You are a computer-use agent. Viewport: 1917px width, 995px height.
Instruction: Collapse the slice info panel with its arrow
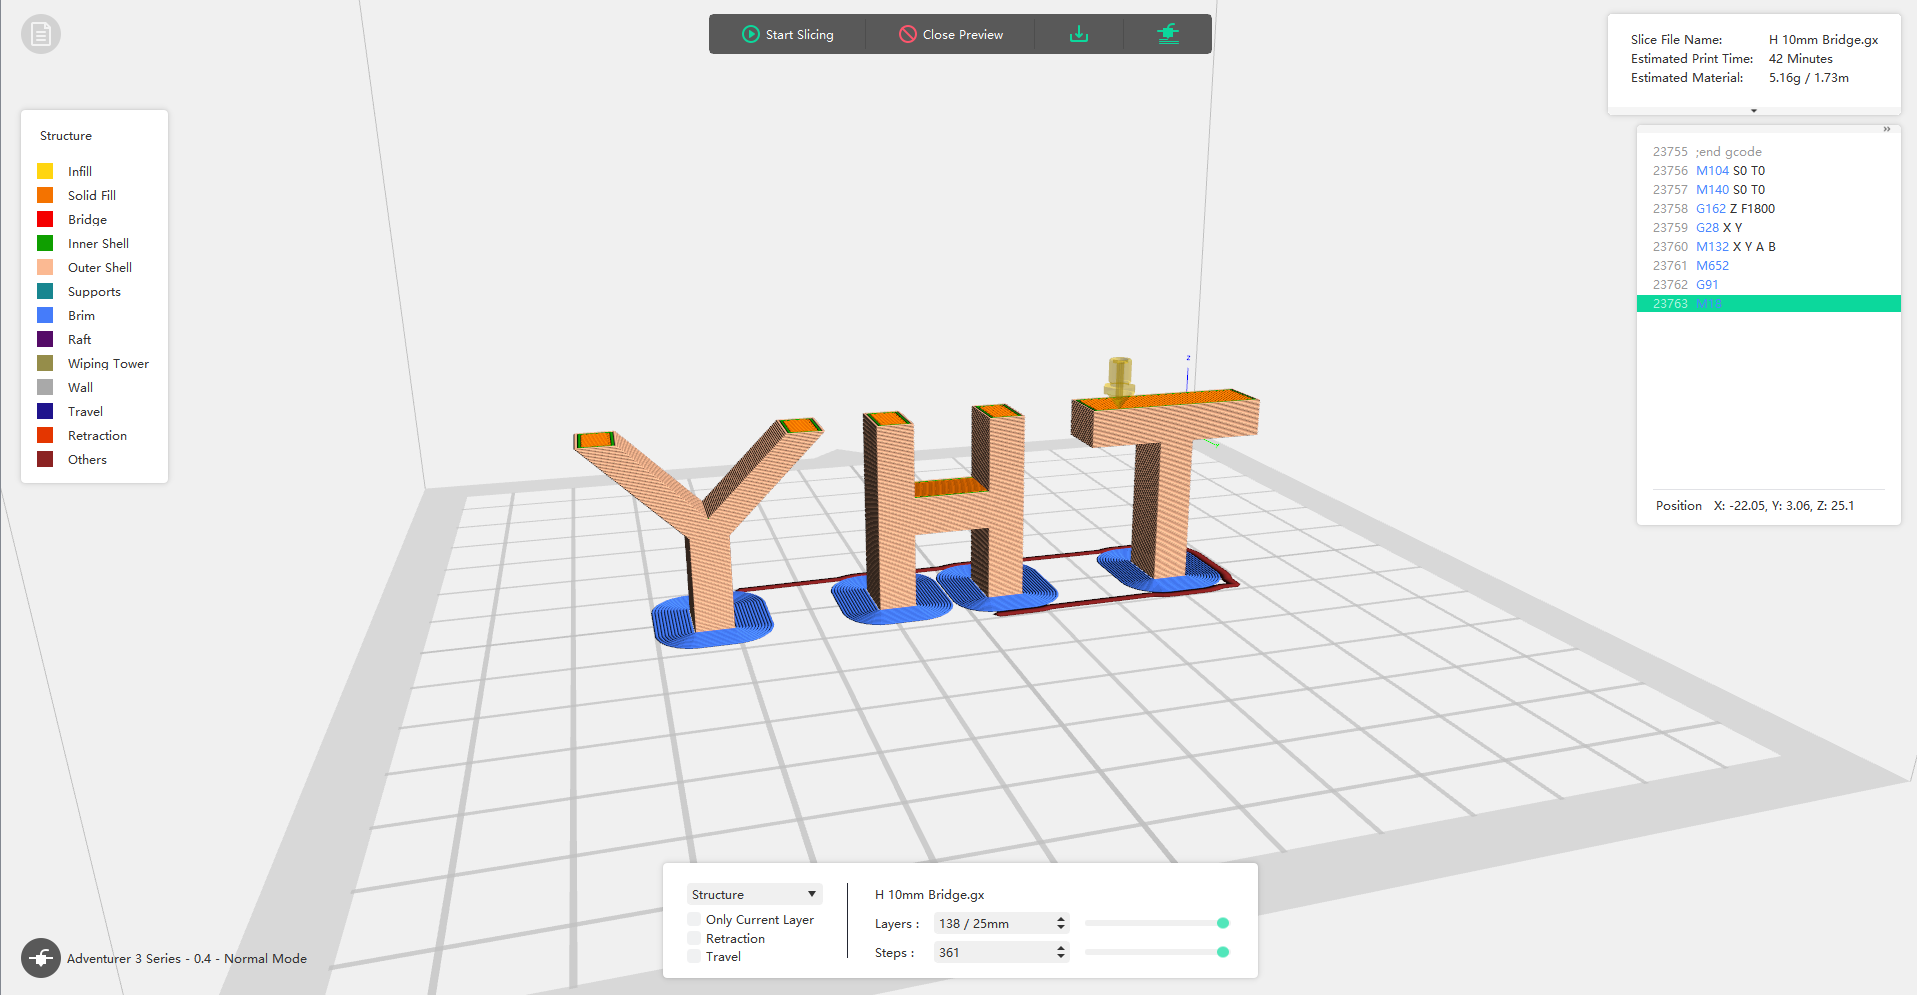(x=1753, y=110)
